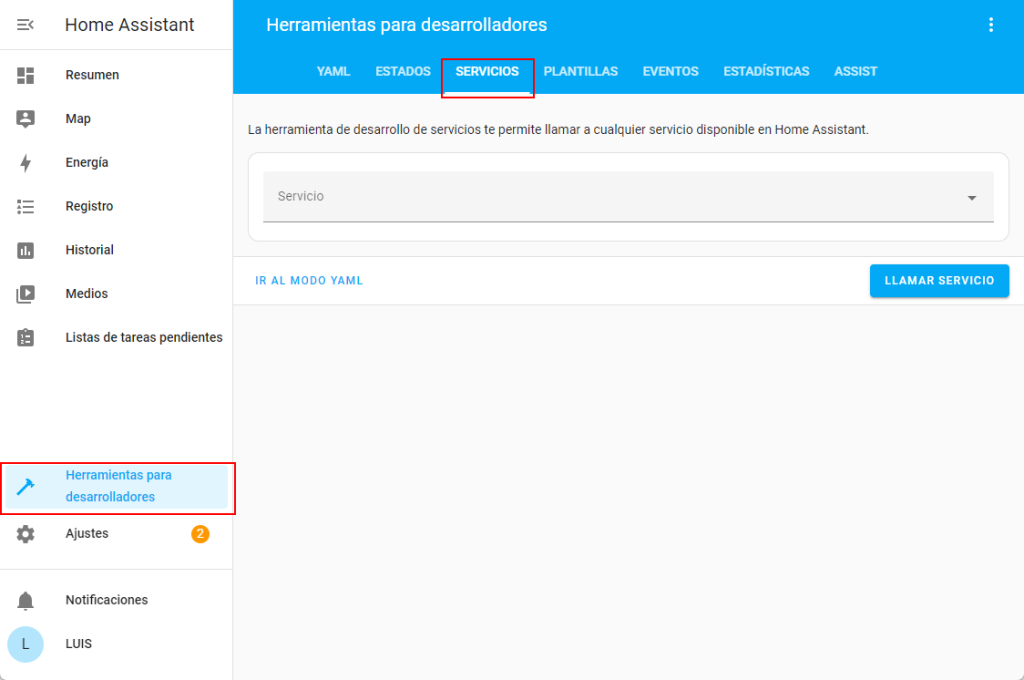Viewport: 1024px width, 680px height.
Task: Click the Resumen dashboard icon
Action: point(26,75)
